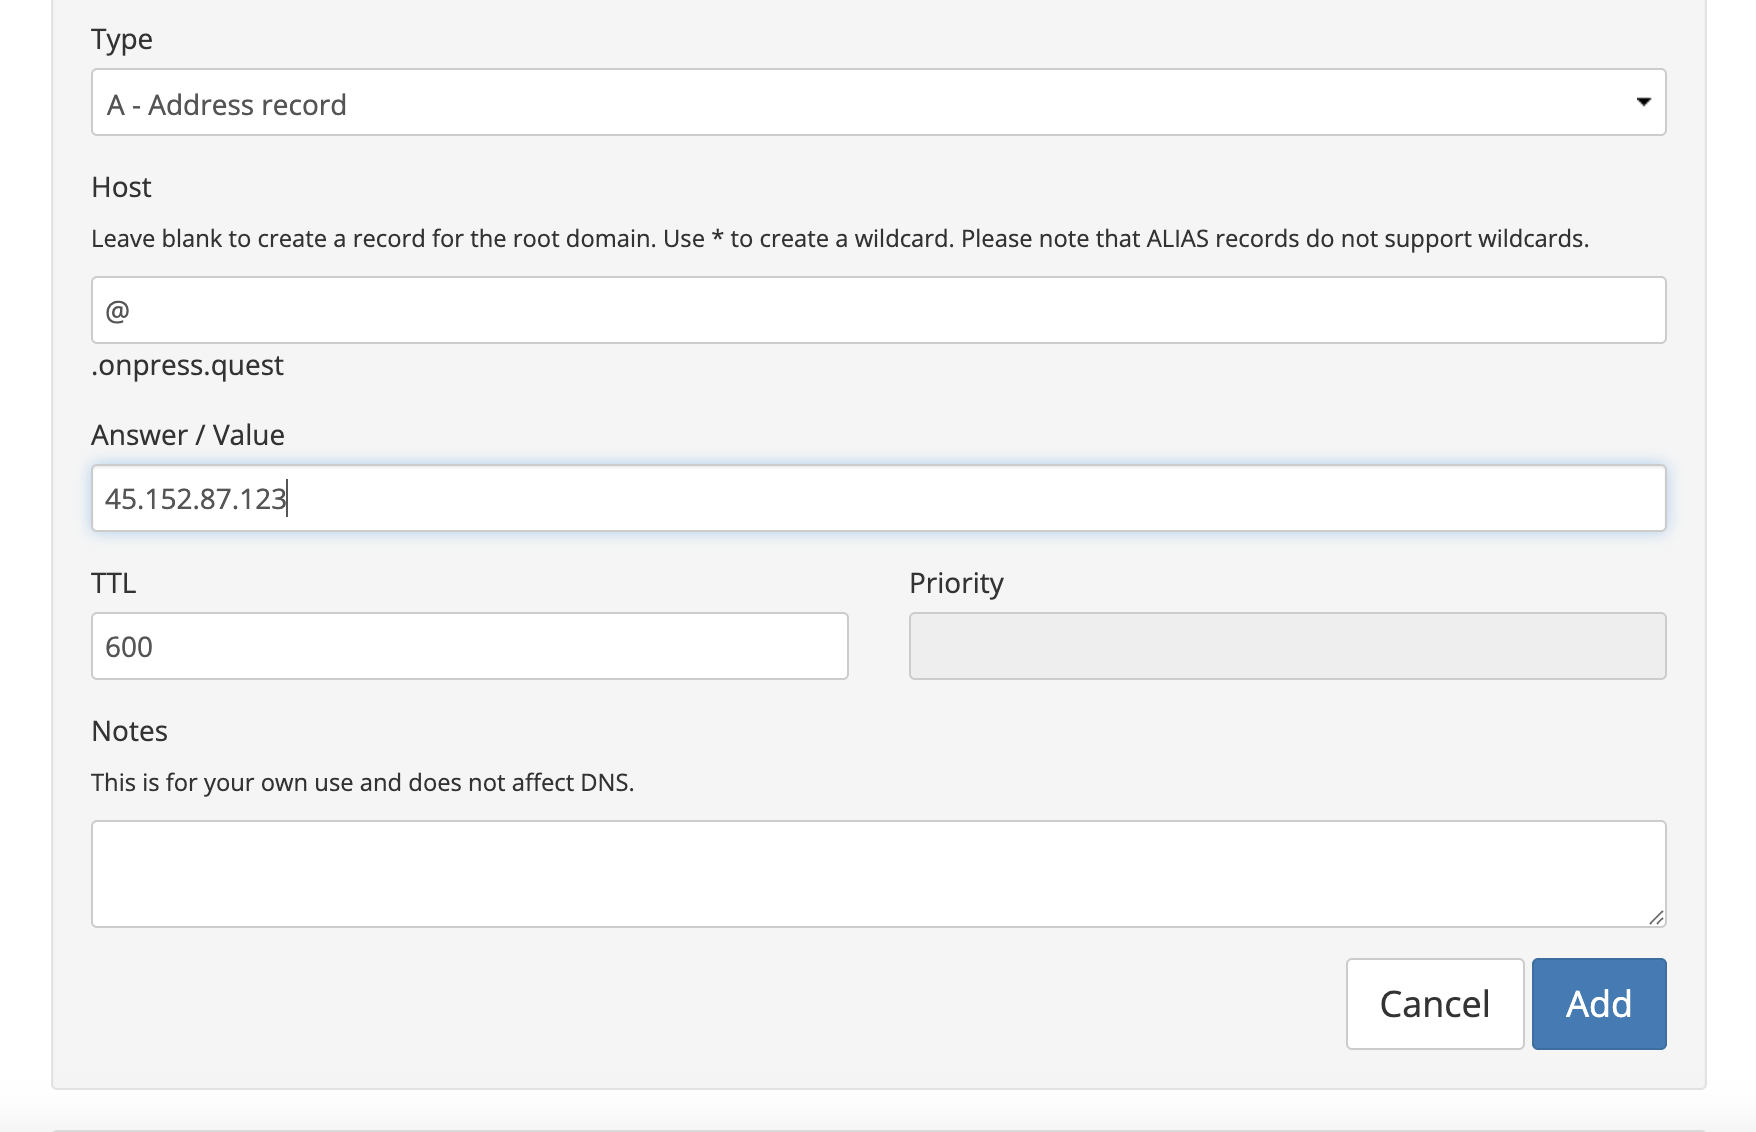The height and width of the screenshot is (1132, 1756).
Task: Click the .onpress.quest domain suffix text
Action: point(188,365)
